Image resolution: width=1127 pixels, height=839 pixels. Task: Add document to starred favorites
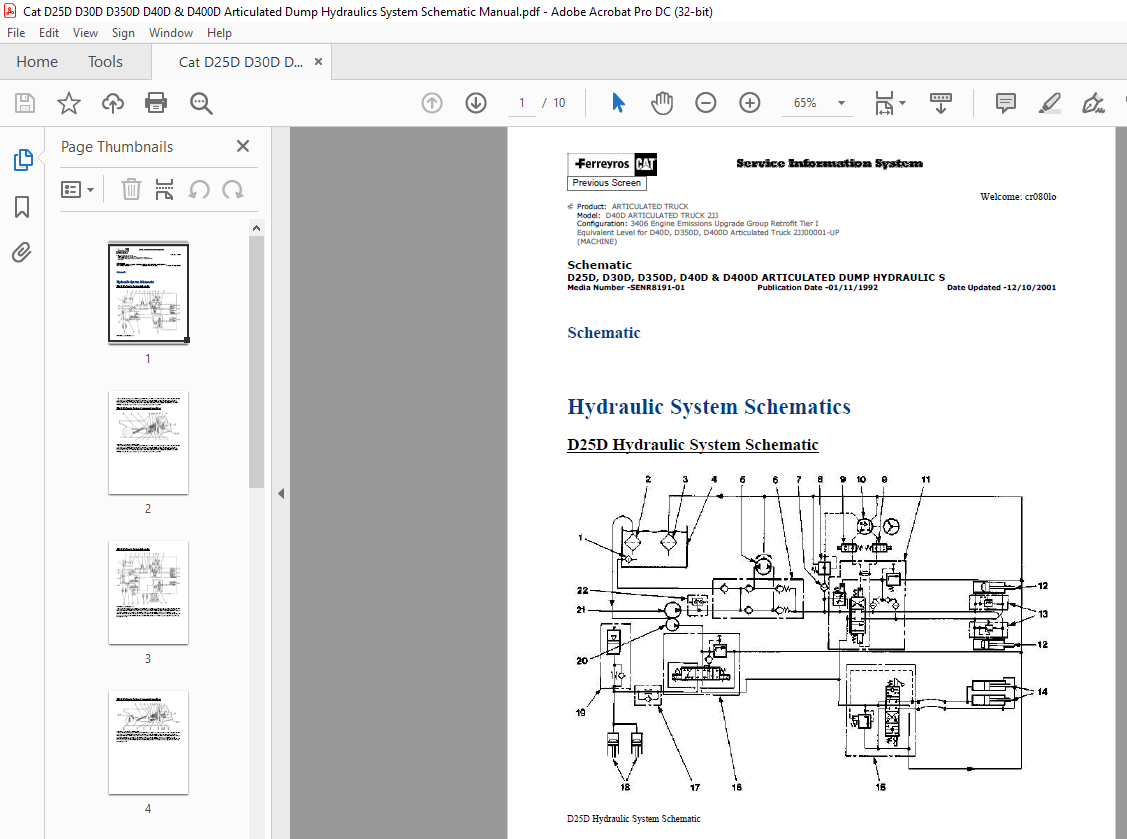pyautogui.click(x=69, y=104)
